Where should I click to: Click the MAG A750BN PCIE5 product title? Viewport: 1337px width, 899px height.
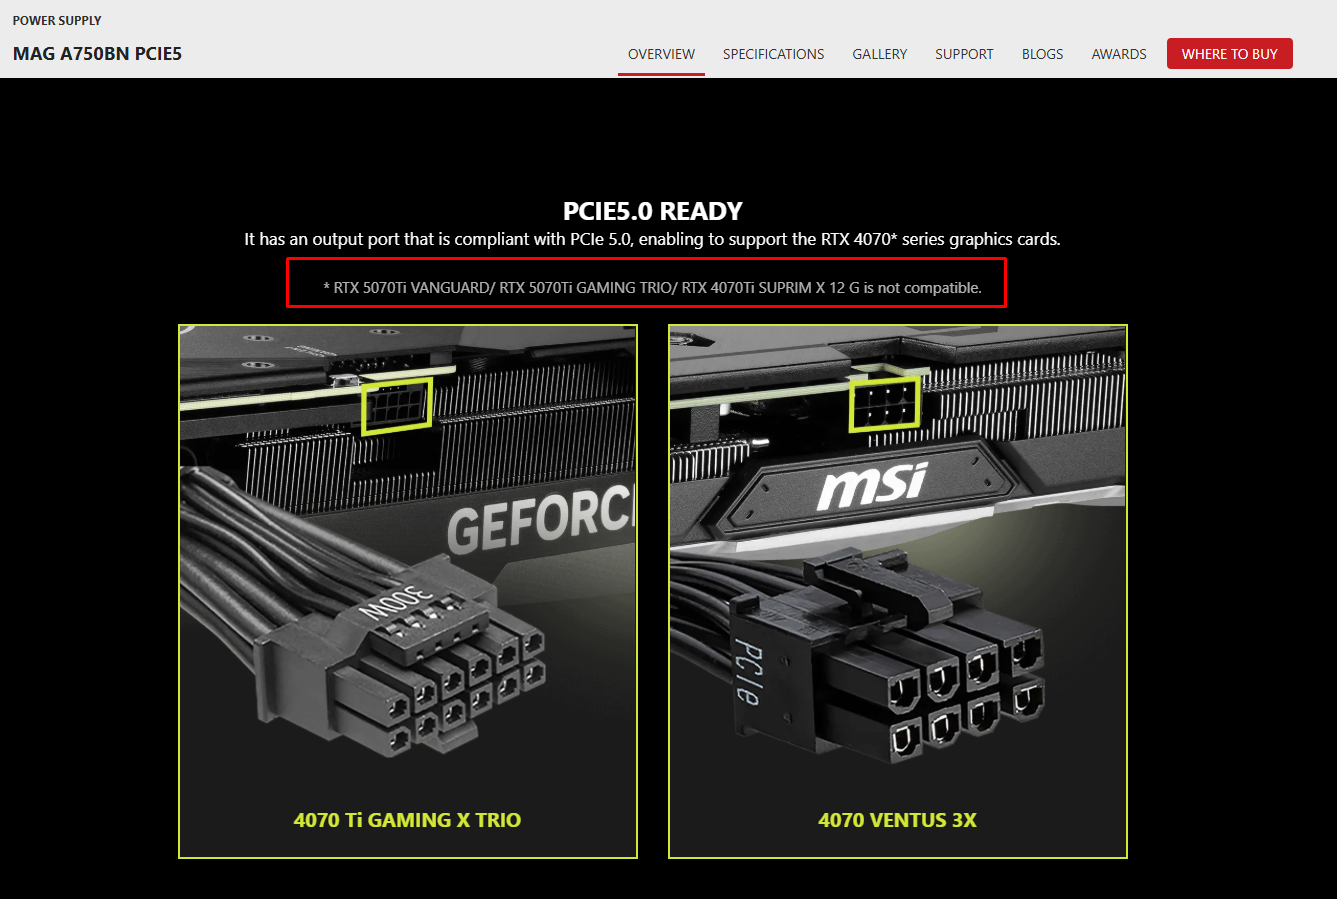click(97, 54)
